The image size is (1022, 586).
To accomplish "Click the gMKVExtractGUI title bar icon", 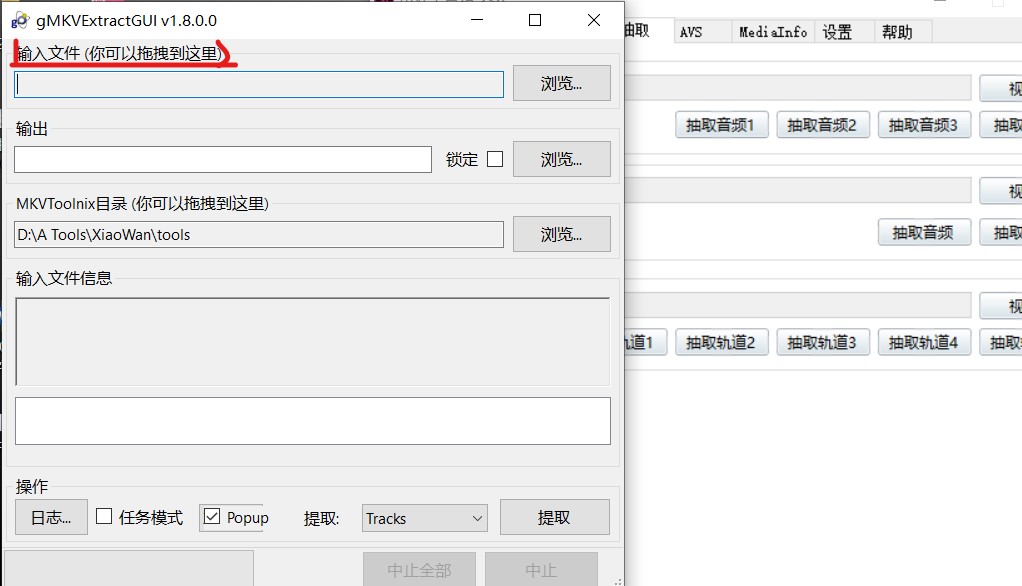I will 21,19.
